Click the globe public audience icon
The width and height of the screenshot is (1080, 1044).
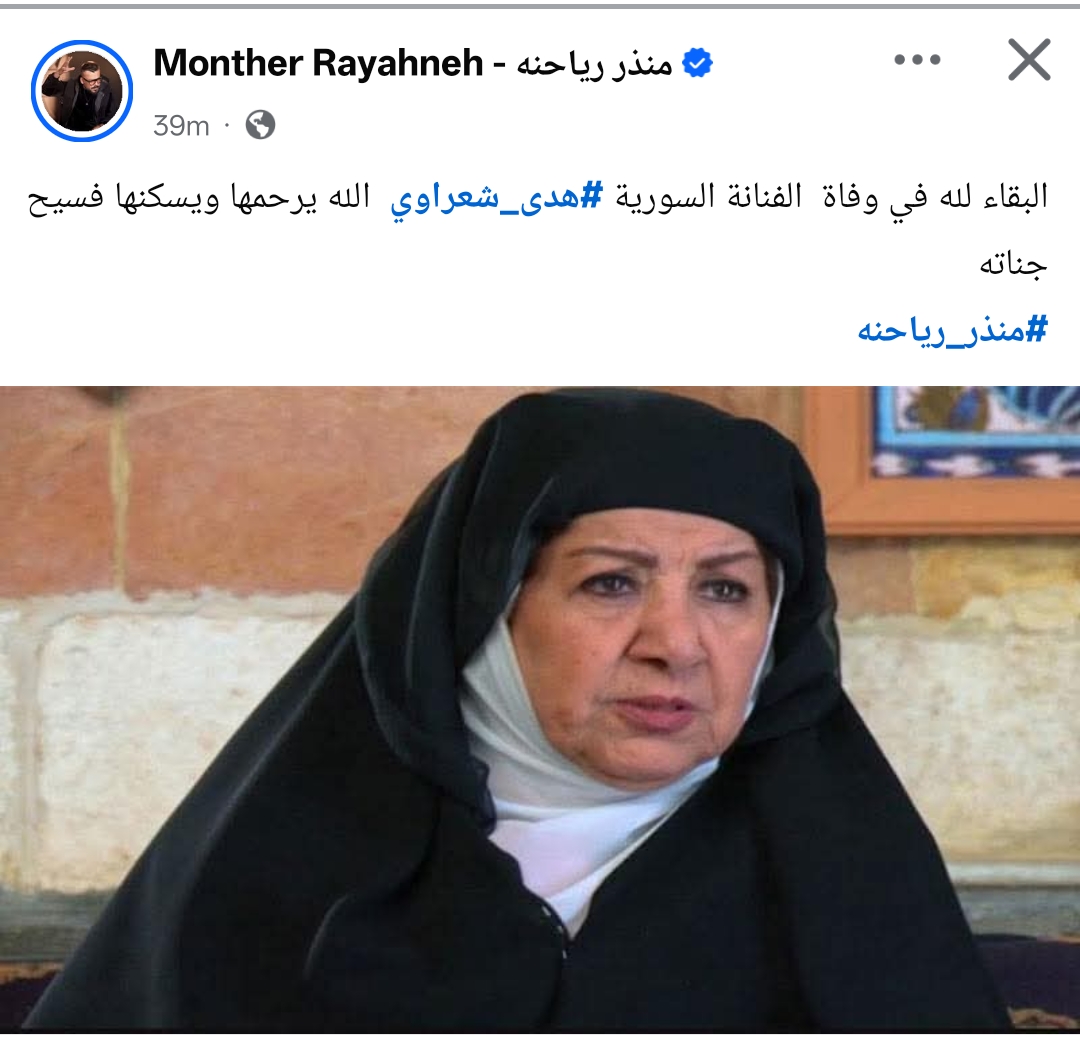click(260, 125)
